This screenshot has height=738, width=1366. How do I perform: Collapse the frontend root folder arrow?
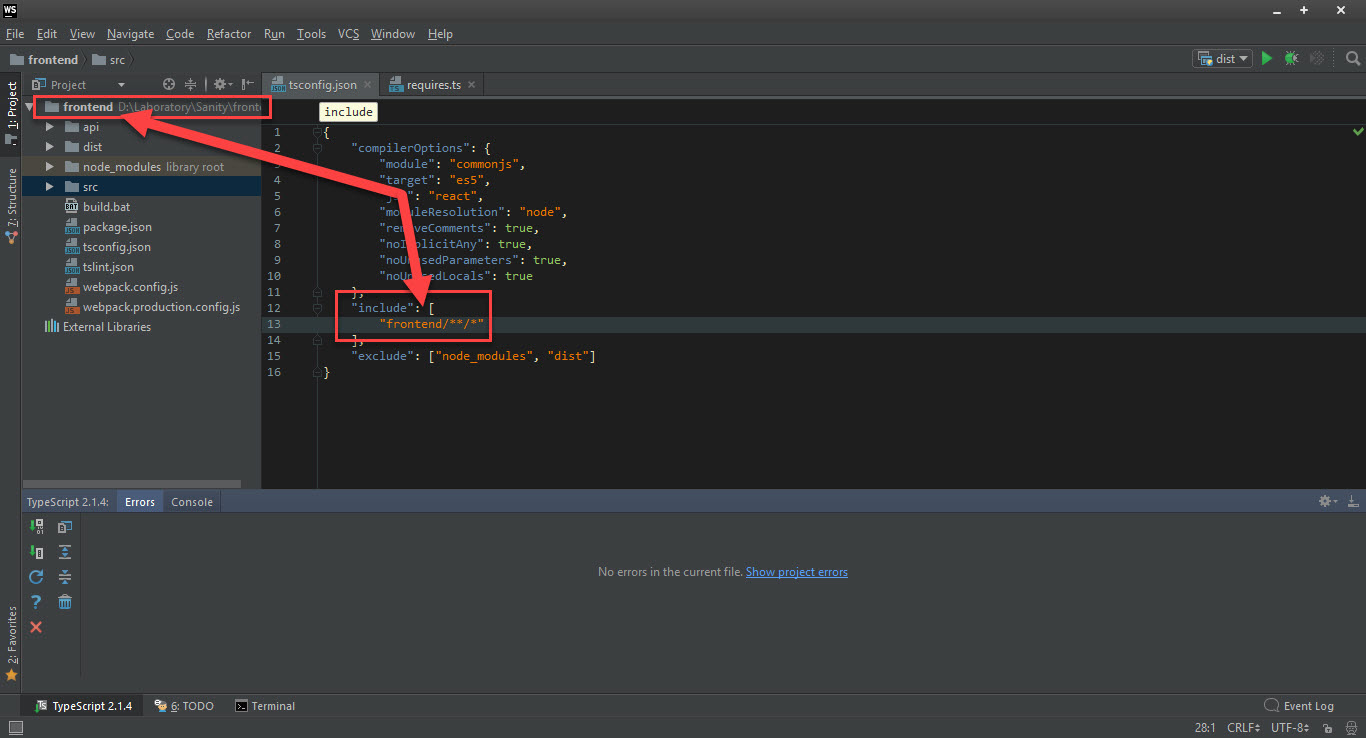pos(31,107)
